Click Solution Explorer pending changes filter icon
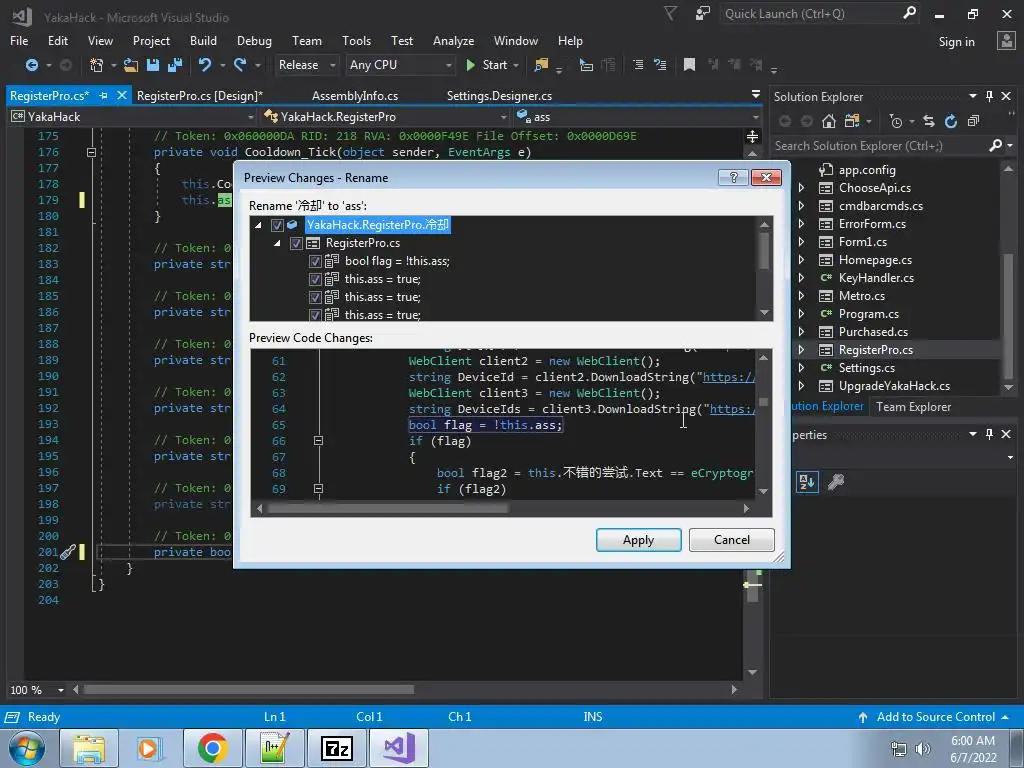Screen dimensions: 1024x768 (x=896, y=121)
